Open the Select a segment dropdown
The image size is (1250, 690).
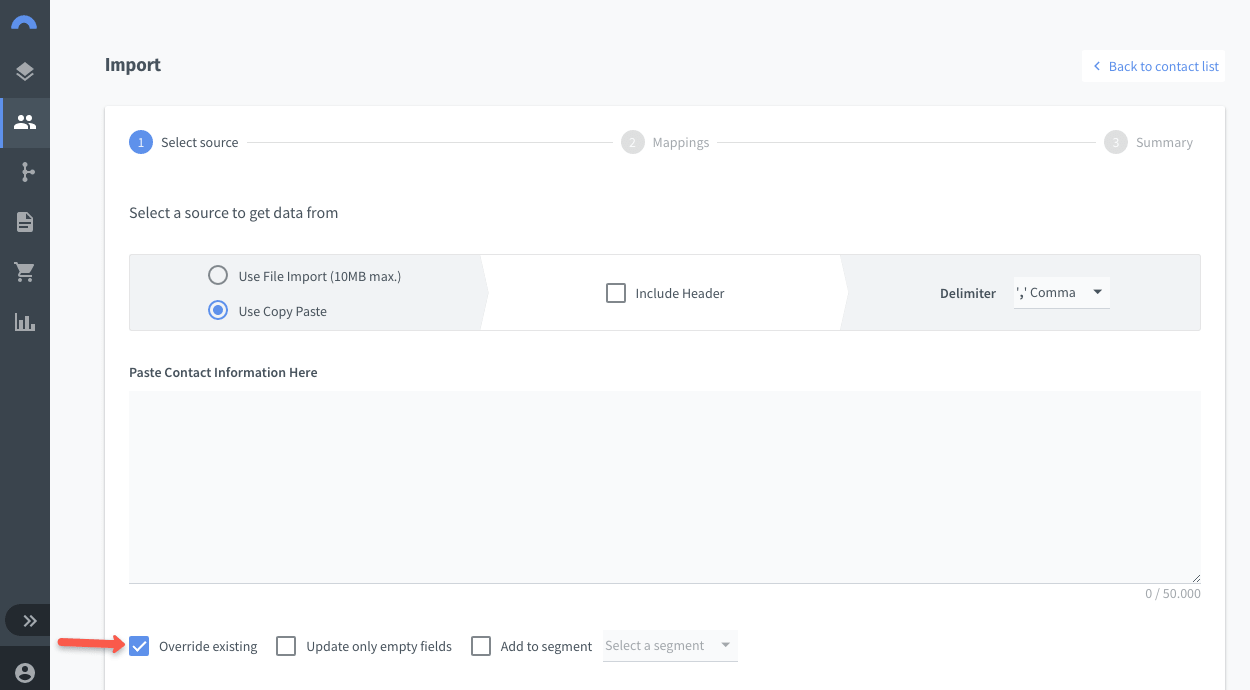click(670, 646)
